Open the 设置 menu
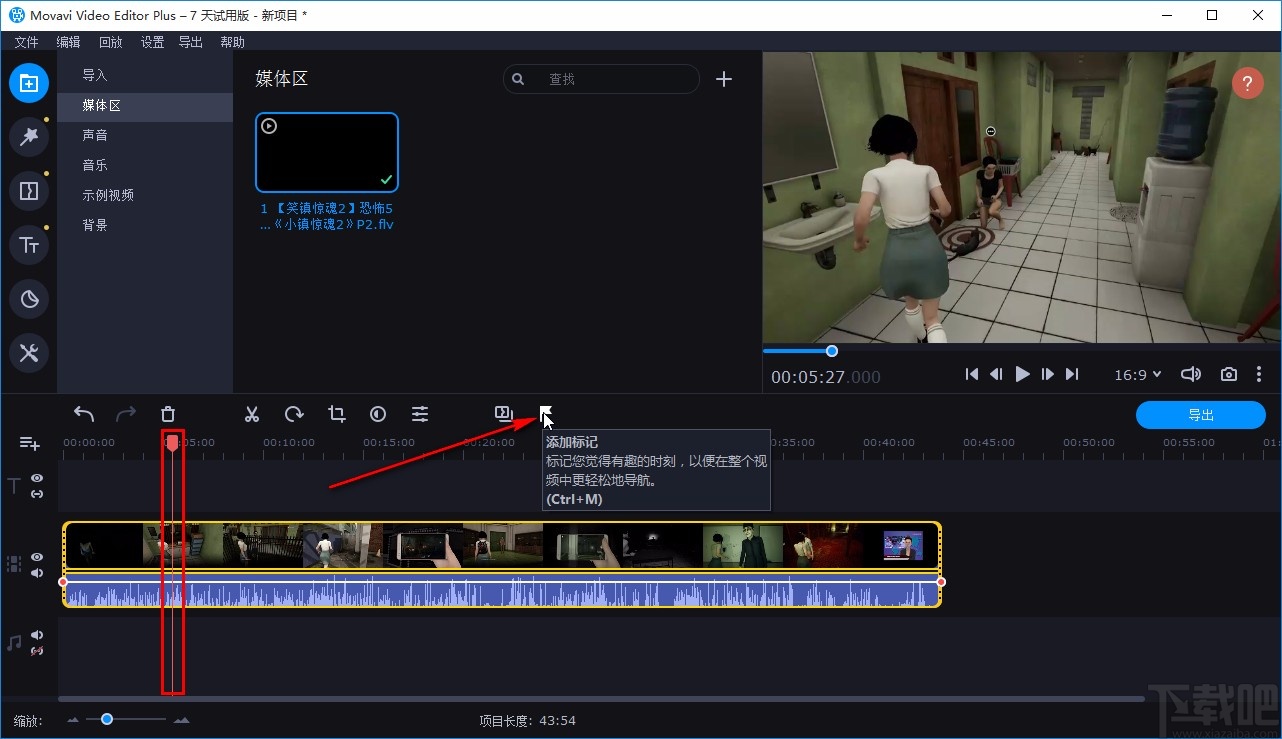1282x739 pixels. click(152, 42)
